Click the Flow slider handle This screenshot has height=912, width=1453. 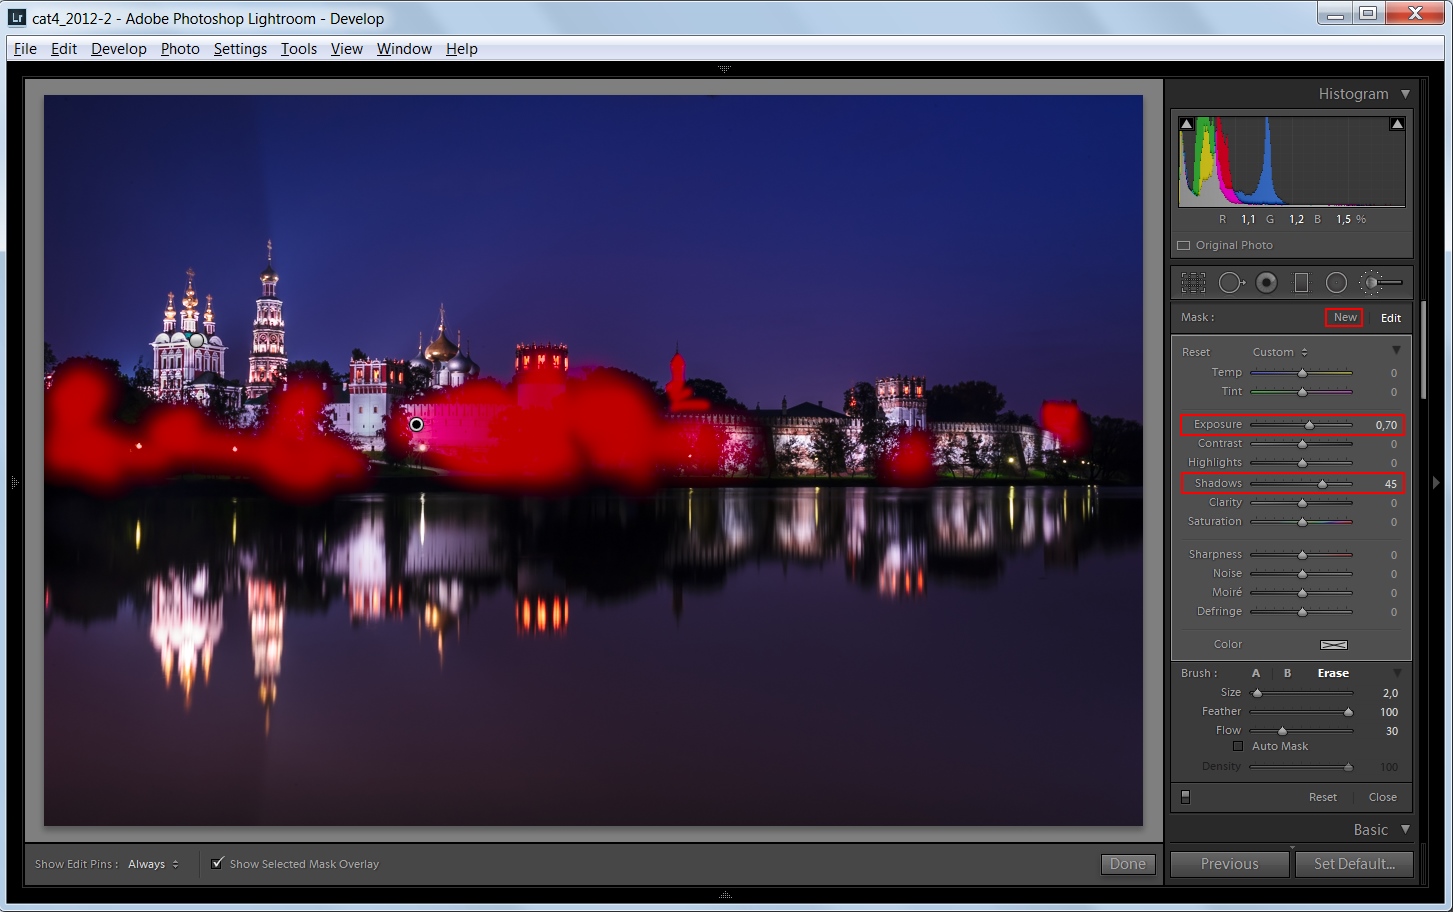point(1282,731)
